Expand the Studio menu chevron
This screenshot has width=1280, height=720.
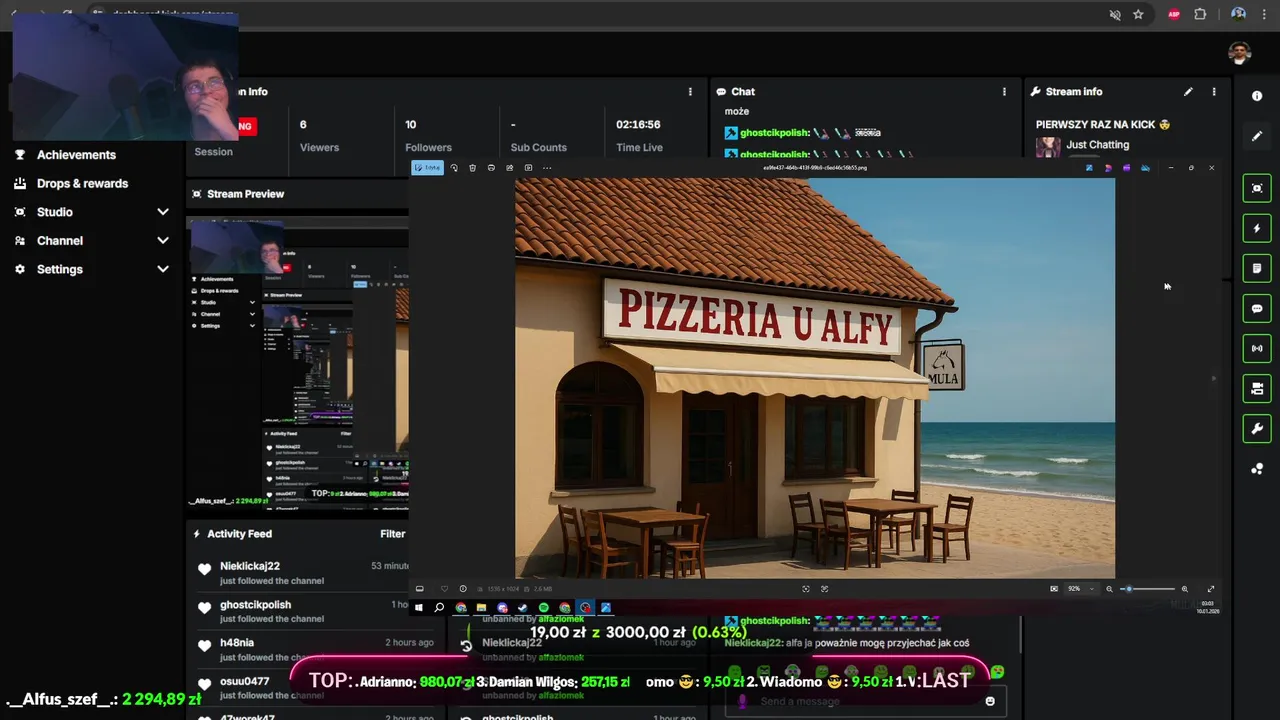pyautogui.click(x=163, y=212)
